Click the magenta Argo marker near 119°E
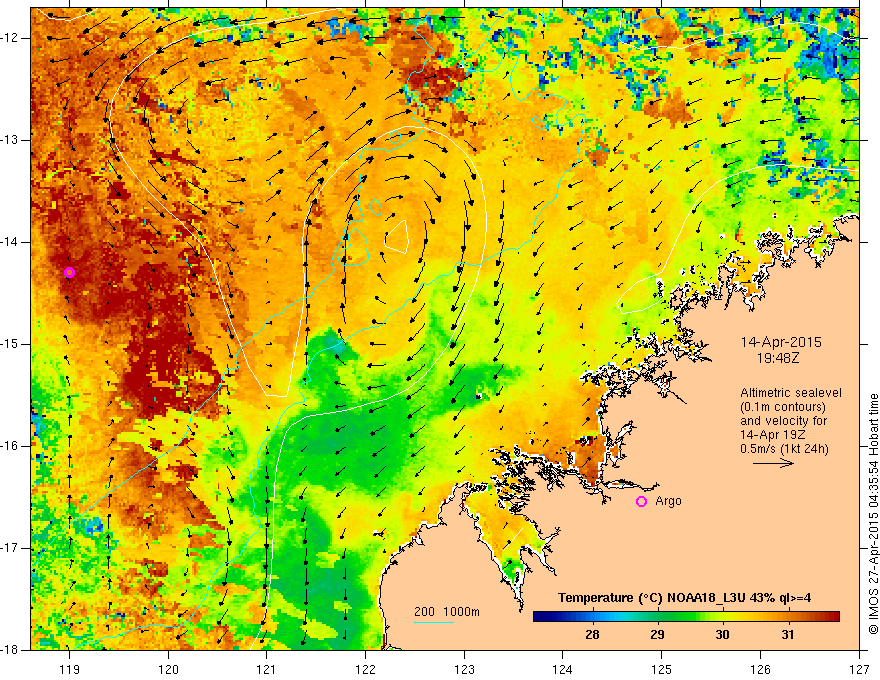This screenshot has width=880, height=680. pos(70,273)
